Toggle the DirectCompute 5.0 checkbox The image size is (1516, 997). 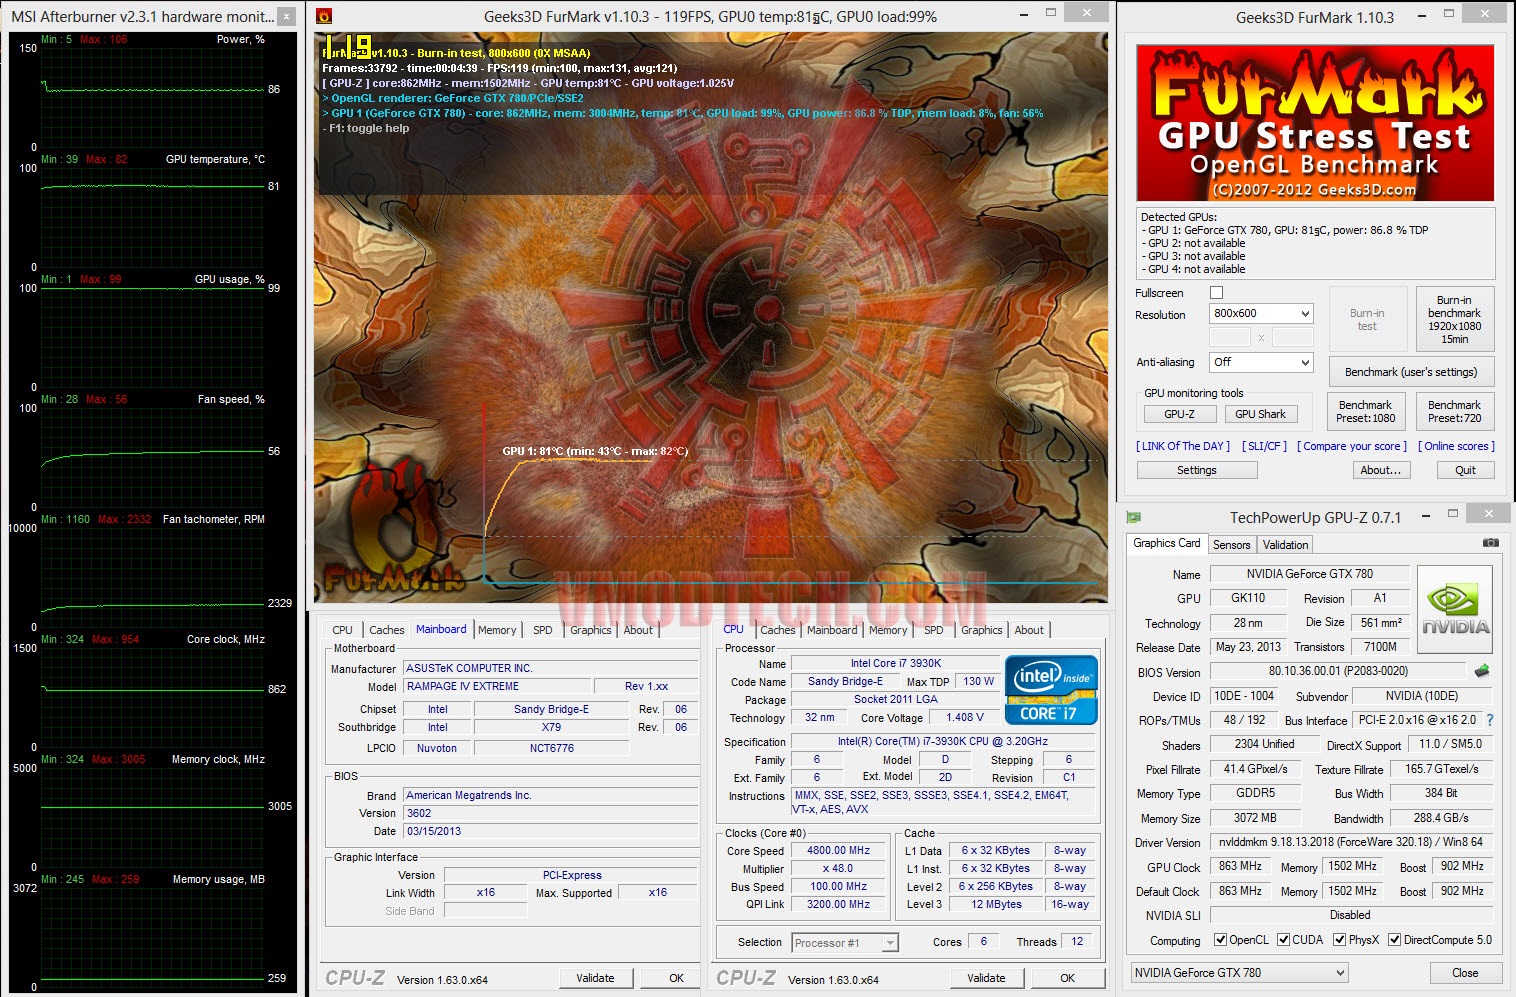(1394, 940)
